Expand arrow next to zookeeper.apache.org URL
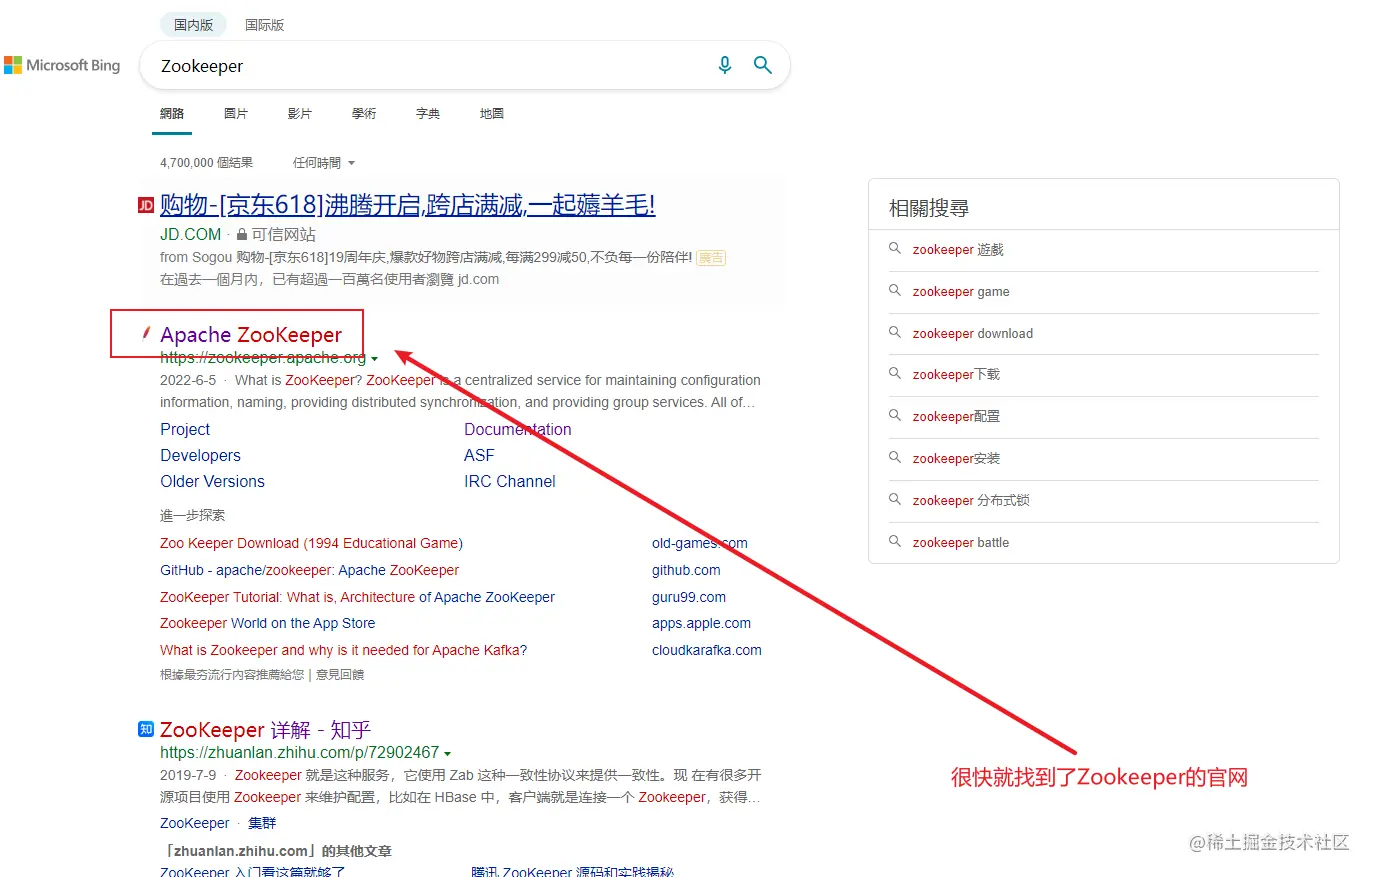 coord(375,359)
